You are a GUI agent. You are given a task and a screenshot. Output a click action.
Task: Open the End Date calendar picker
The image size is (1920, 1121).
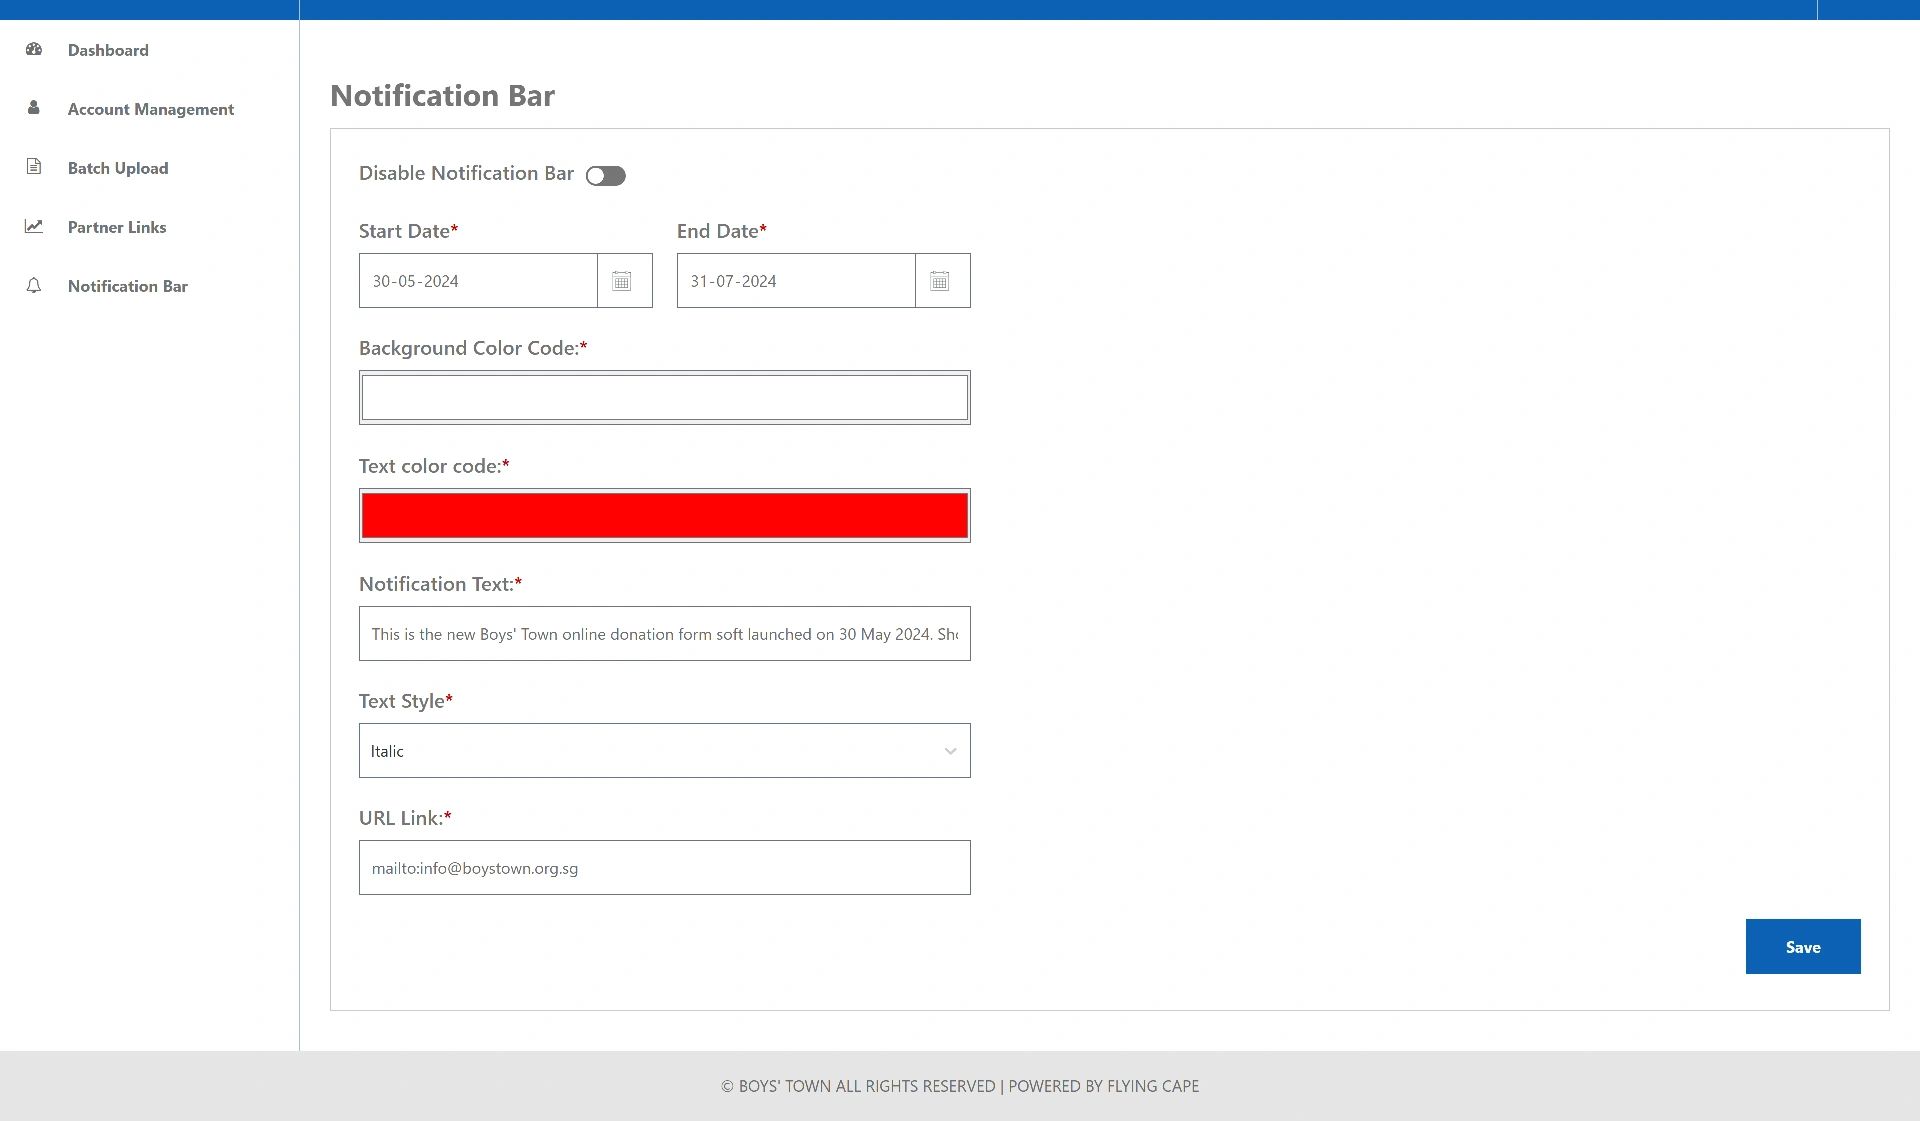point(940,281)
